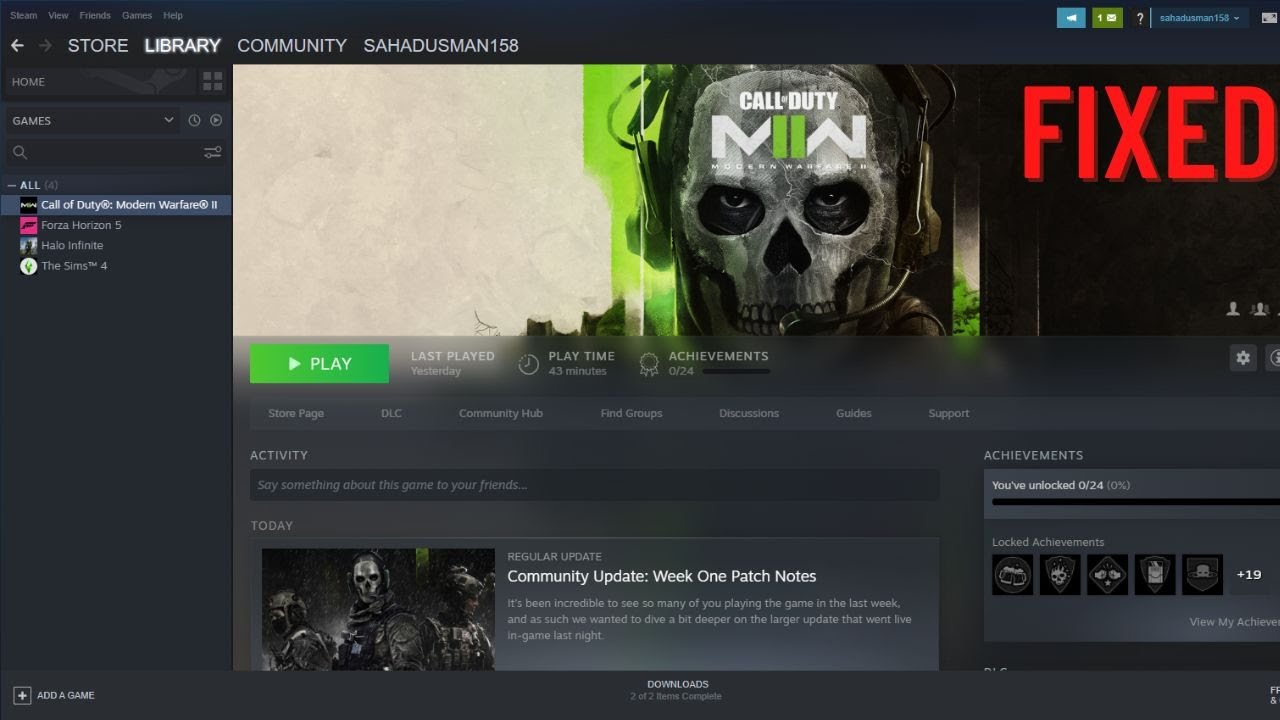
Task: Open the Games menu
Action: tap(137, 16)
